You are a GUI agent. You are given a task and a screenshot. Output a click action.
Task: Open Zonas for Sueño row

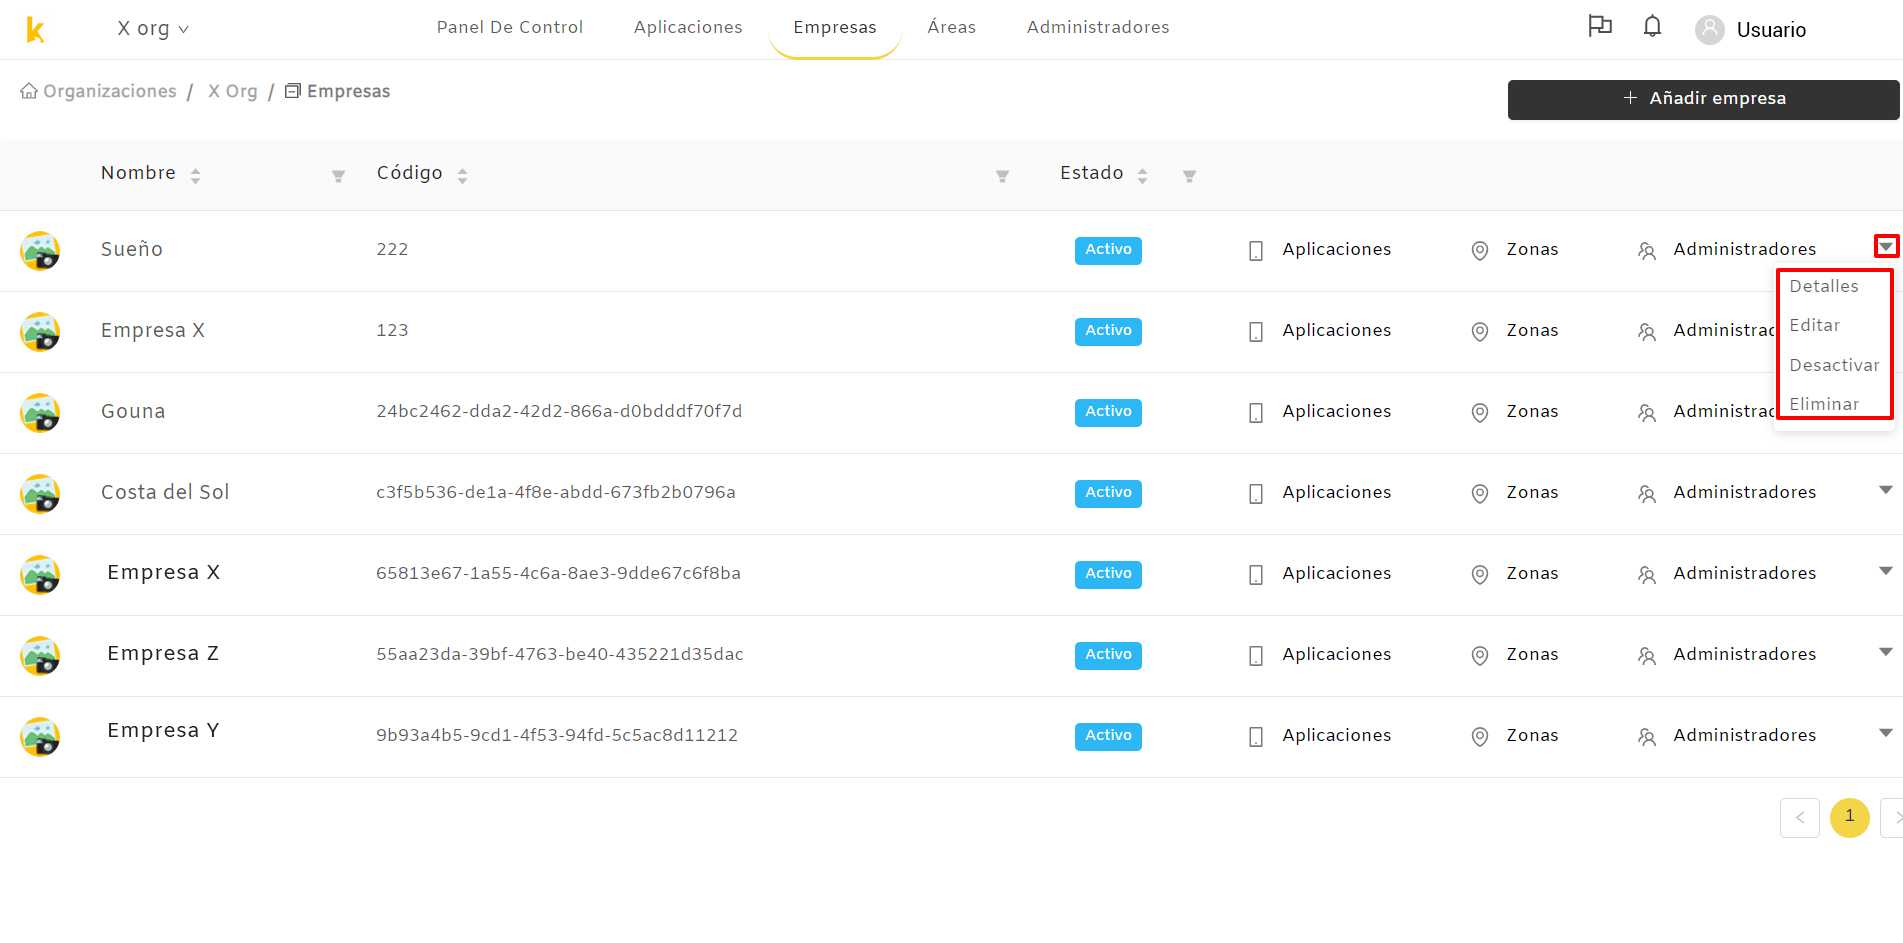tap(1515, 250)
